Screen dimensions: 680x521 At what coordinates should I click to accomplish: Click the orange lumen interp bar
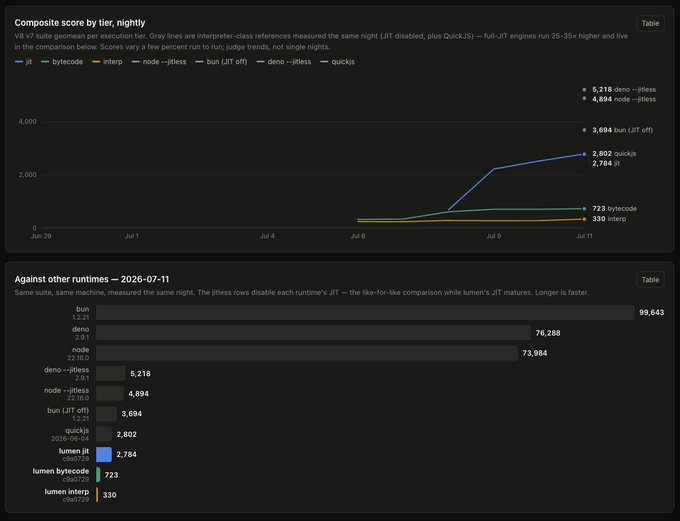click(97, 495)
